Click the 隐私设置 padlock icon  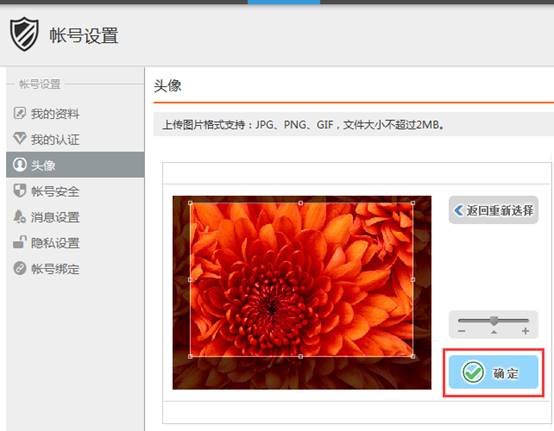[x=20, y=242]
